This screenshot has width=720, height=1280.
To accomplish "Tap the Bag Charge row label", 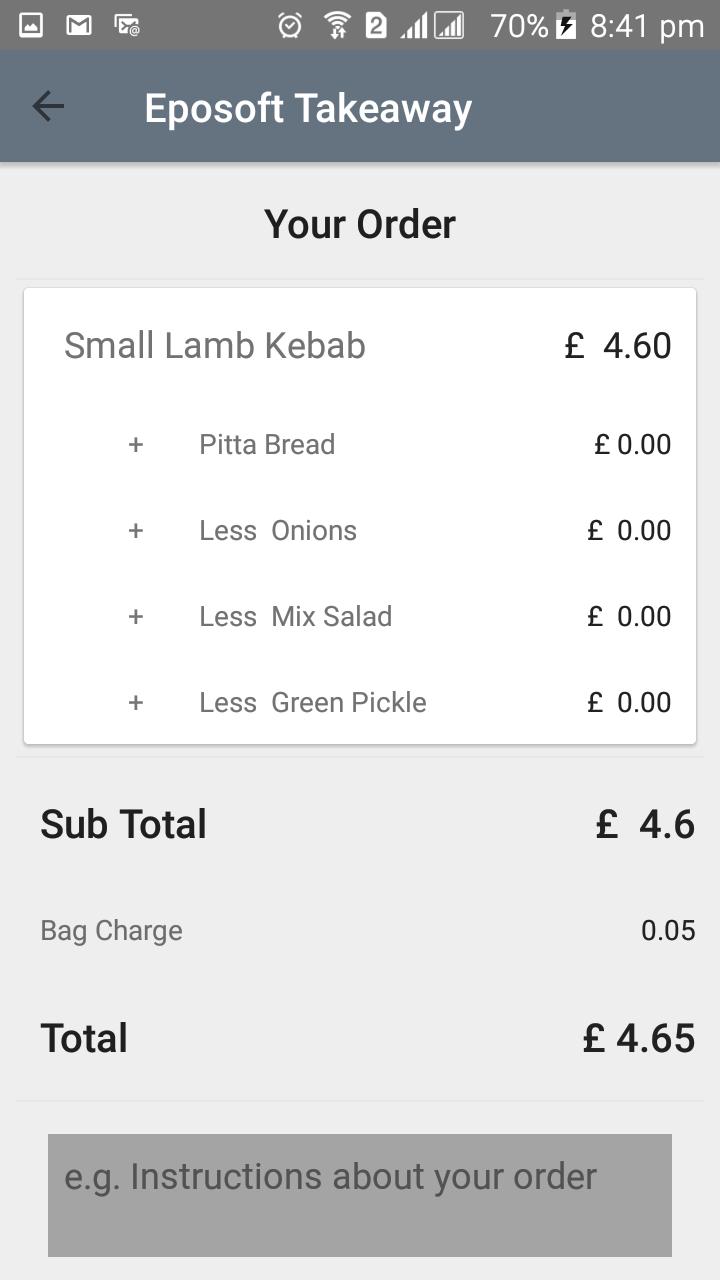I will point(111,931).
